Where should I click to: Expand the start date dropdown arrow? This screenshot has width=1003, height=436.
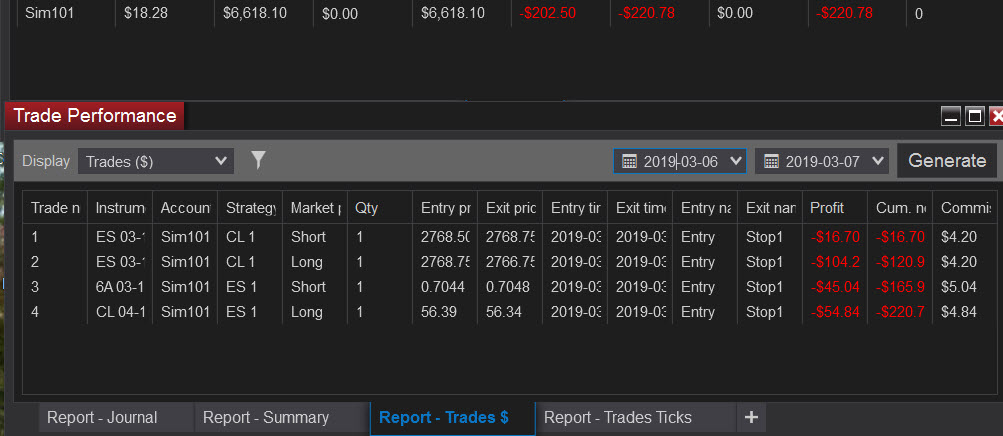pyautogui.click(x=736, y=161)
